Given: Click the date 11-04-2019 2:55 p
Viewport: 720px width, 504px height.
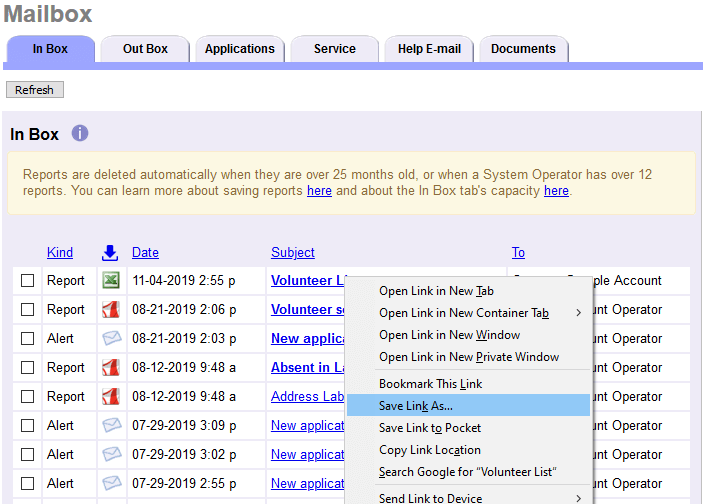Looking at the screenshot, I should (184, 280).
